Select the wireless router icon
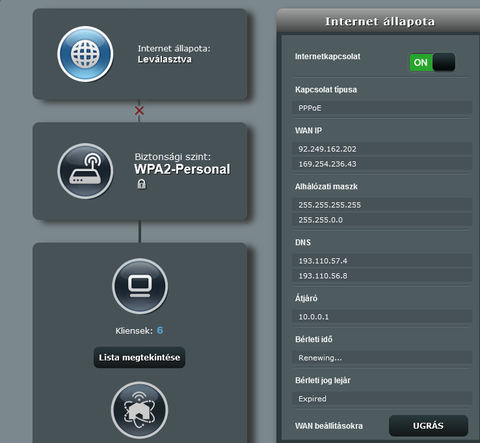The image size is (480, 443). [x=85, y=171]
